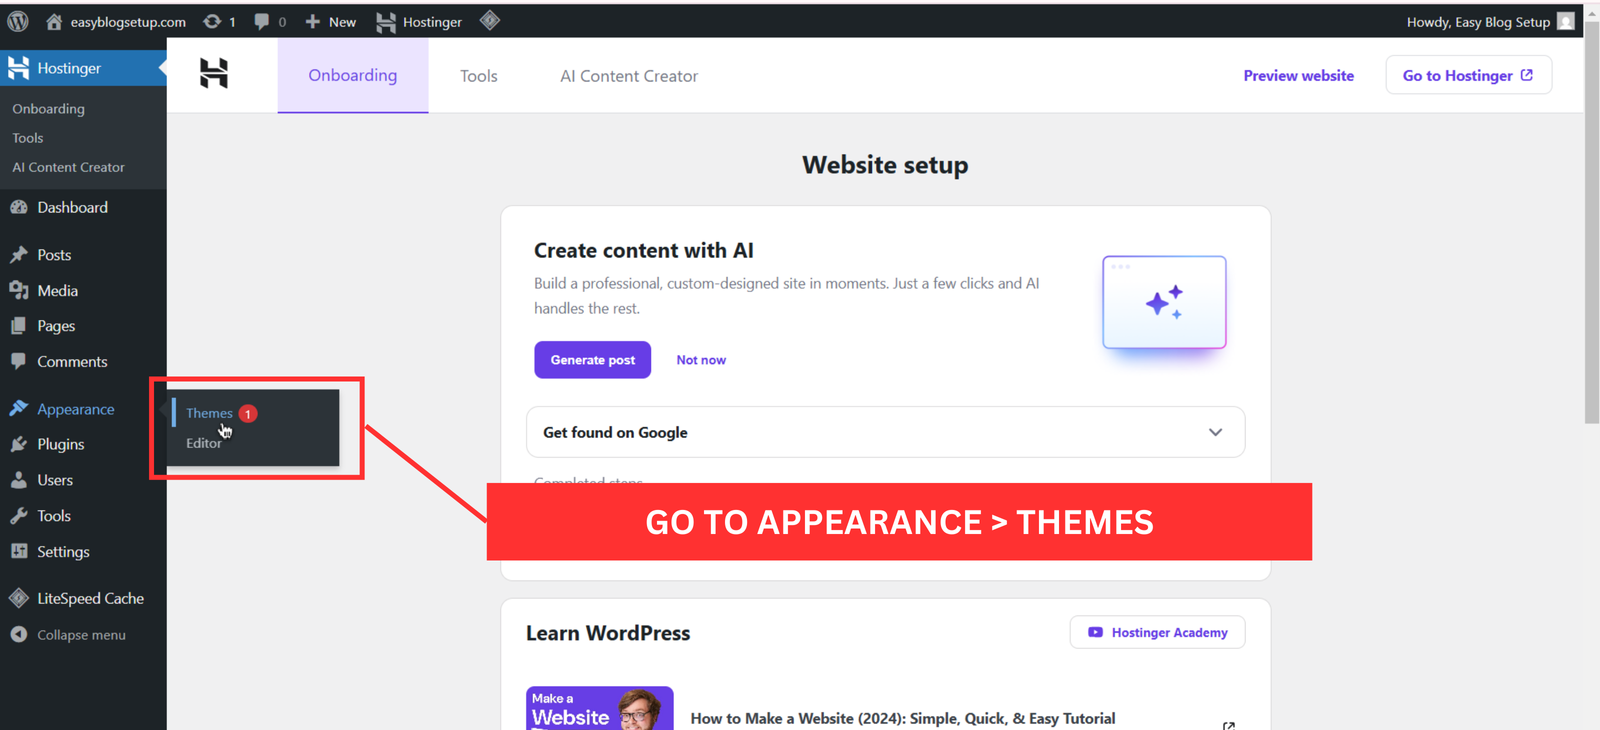Click the Plugins plug icon

tap(18, 444)
